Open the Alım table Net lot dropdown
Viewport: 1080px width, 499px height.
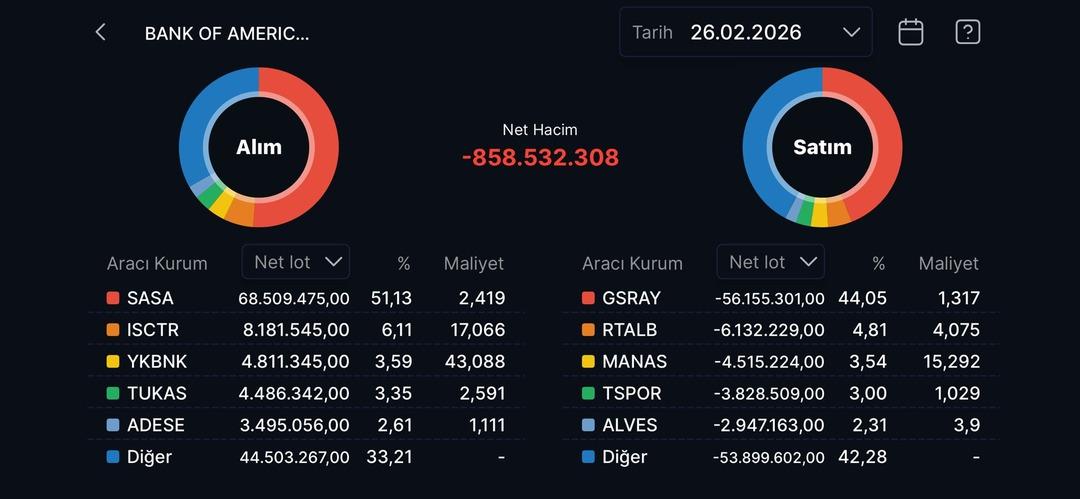(296, 262)
